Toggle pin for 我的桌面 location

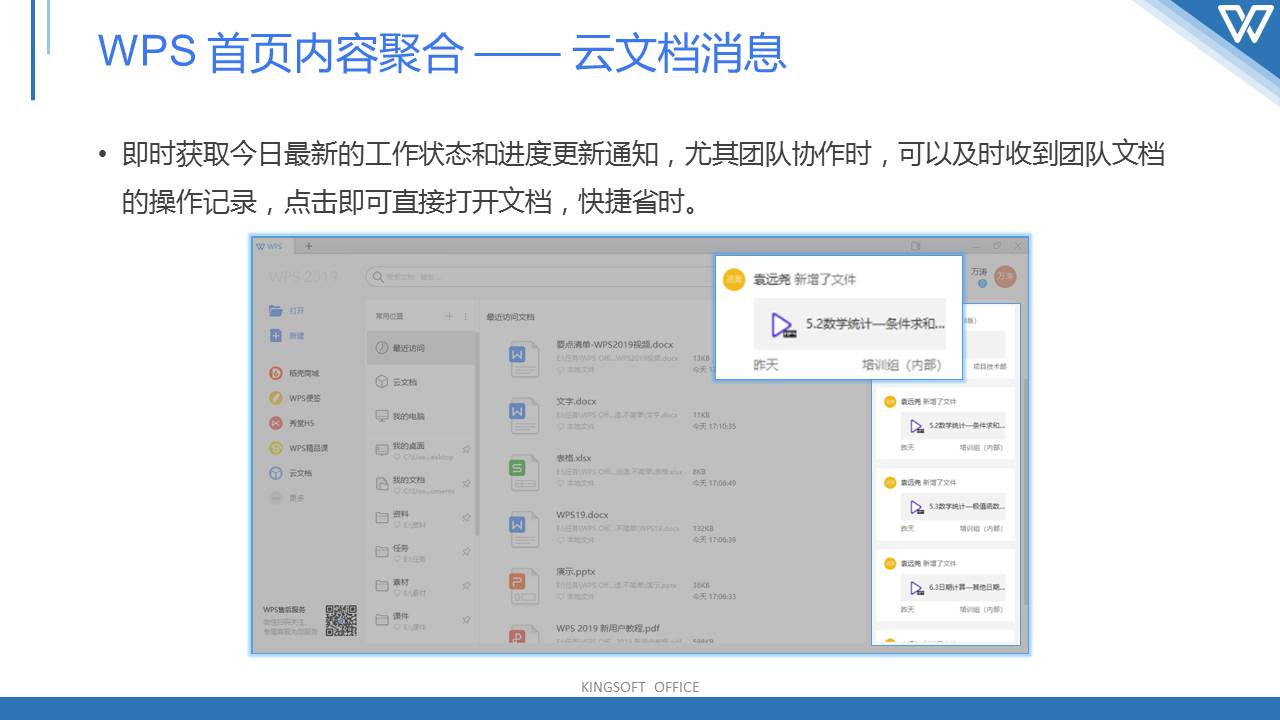point(466,450)
